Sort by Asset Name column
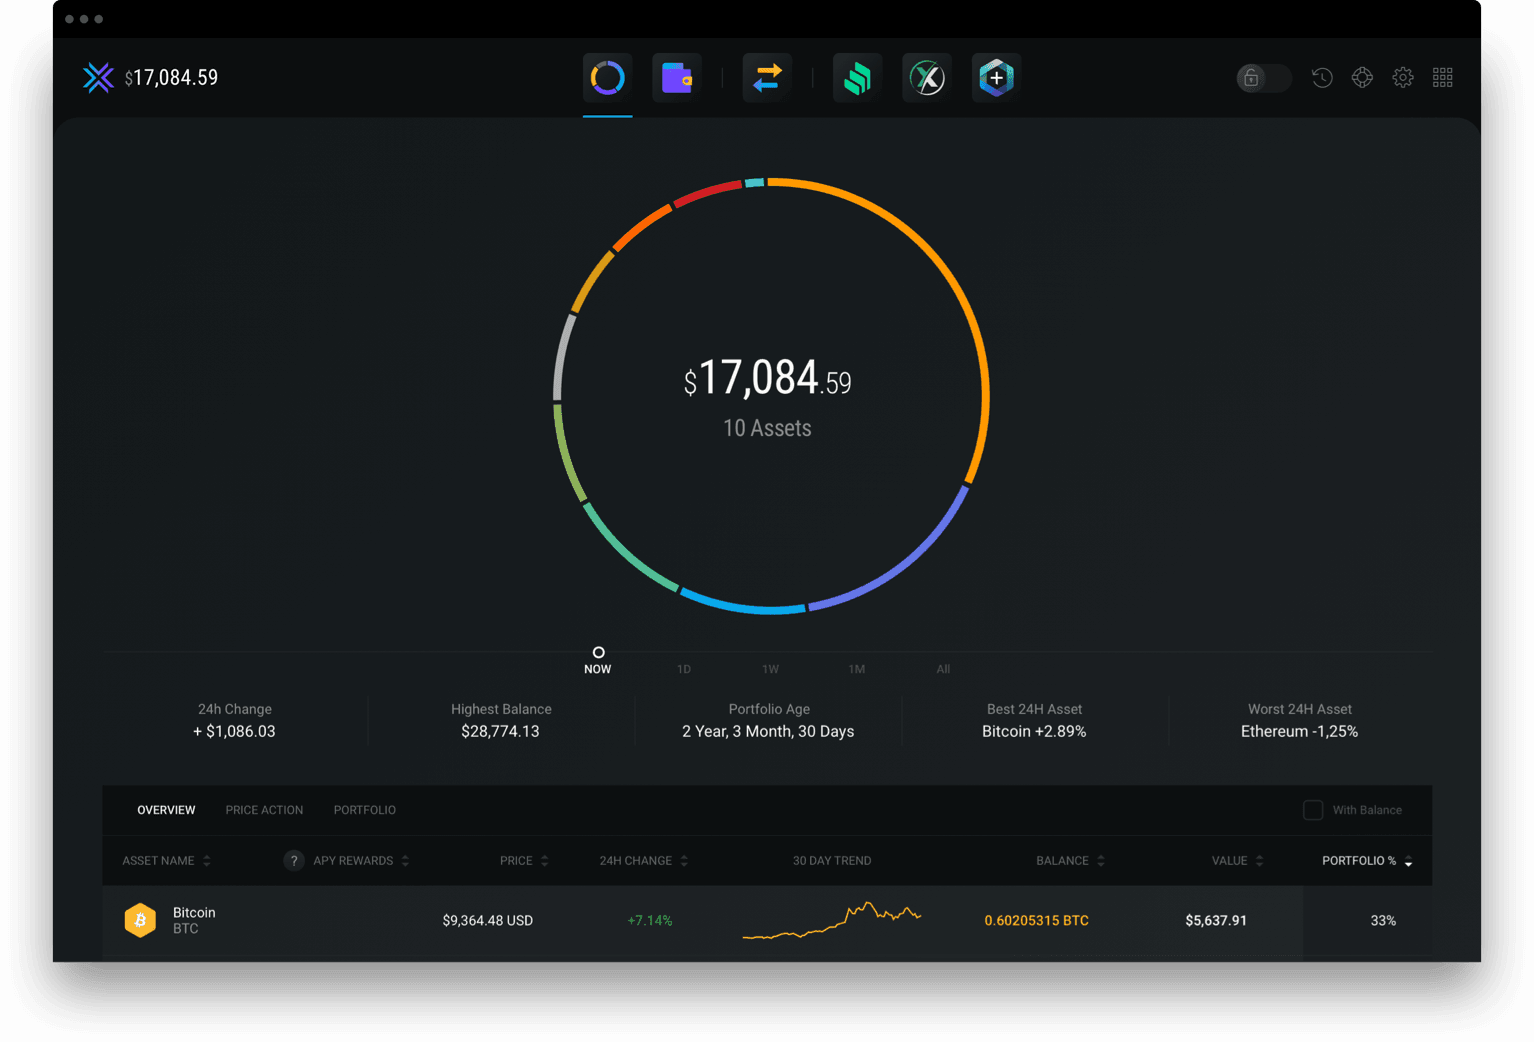Screen dimensions: 1534x1042 pos(167,860)
